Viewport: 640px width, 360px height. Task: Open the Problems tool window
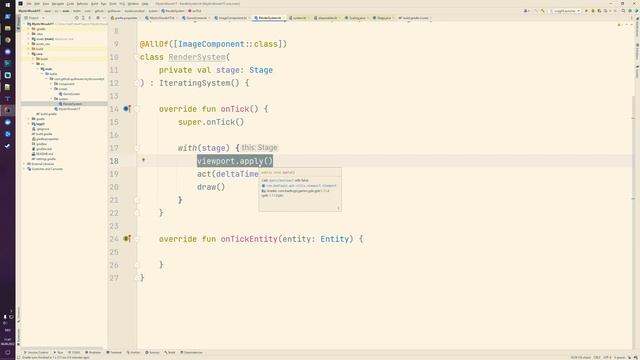click(93, 352)
